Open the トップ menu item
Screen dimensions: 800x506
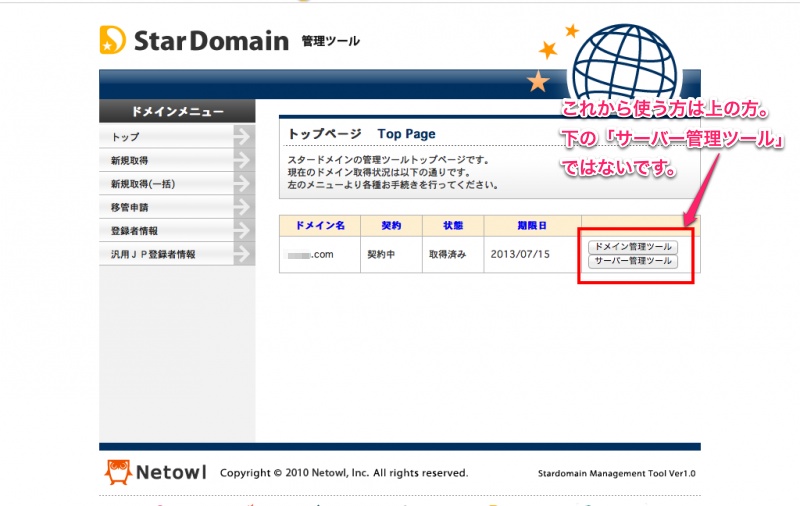tap(177, 137)
